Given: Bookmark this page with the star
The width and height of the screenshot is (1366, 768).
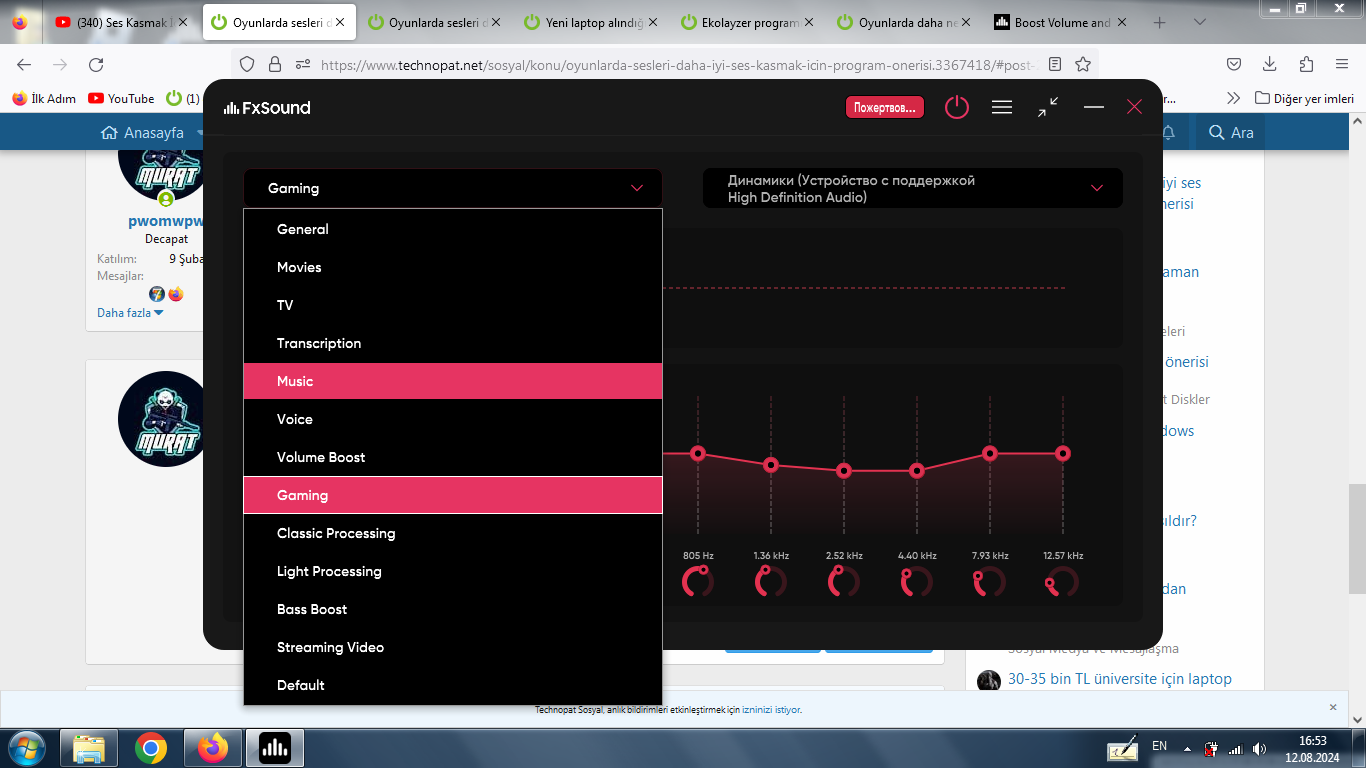Looking at the screenshot, I should [x=1083, y=64].
